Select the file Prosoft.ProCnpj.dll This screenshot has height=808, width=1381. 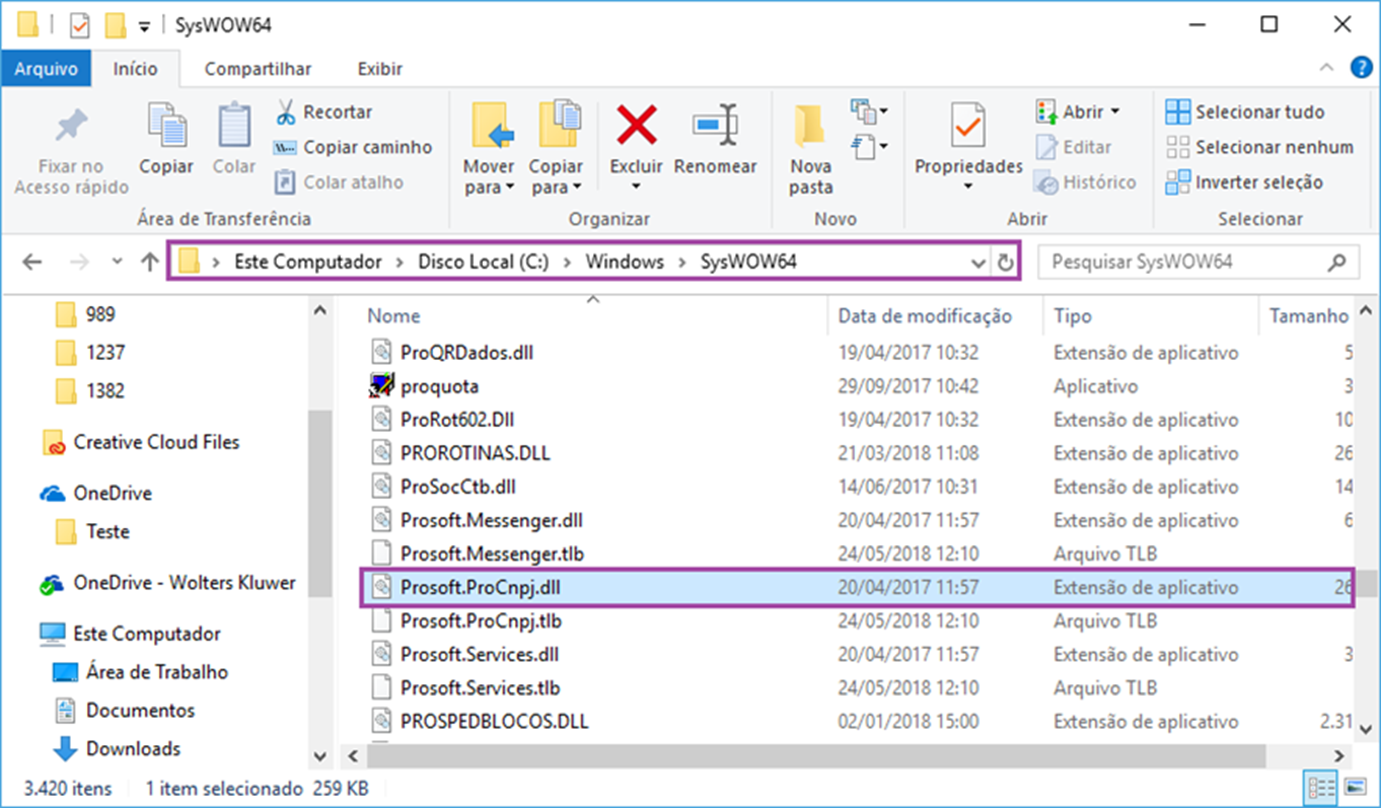858,588
